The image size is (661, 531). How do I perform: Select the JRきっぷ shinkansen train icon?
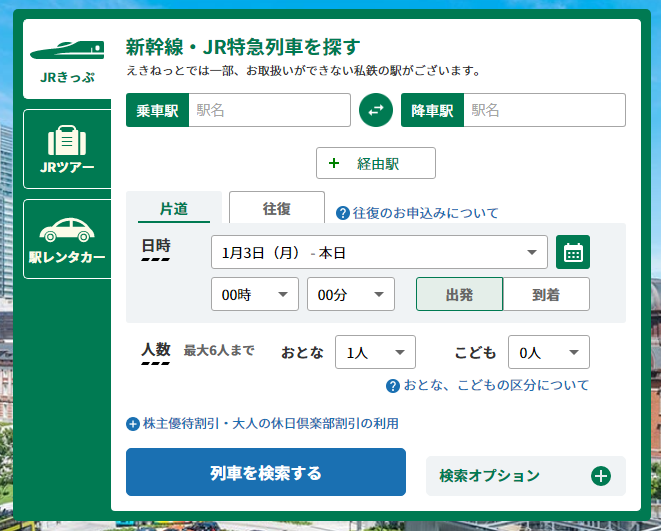pyautogui.click(x=67, y=50)
